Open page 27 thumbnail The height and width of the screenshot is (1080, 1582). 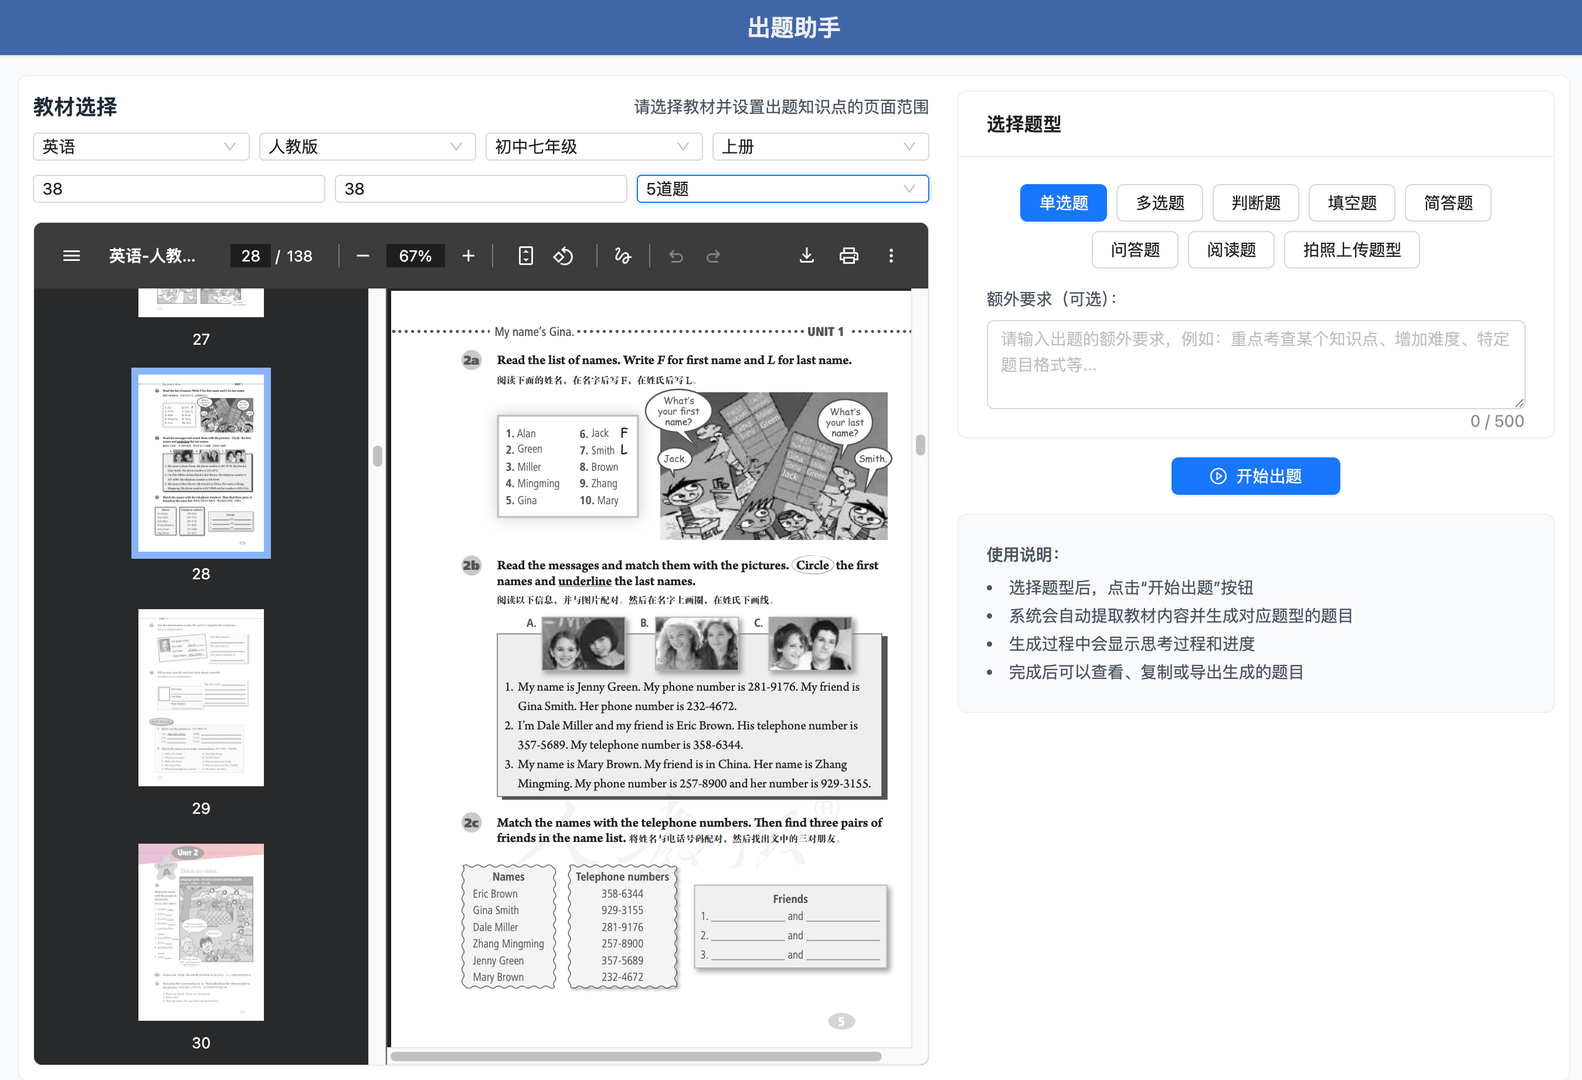click(201, 302)
